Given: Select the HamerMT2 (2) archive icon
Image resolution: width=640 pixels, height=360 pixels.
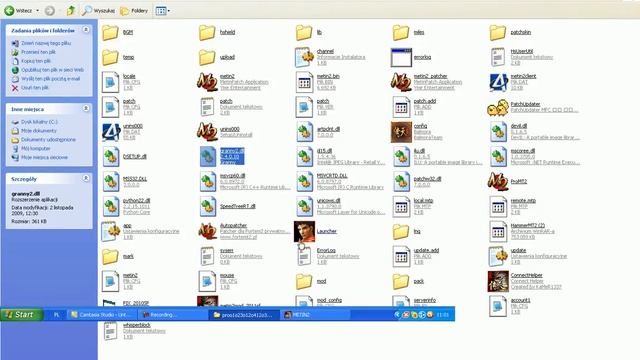Looking at the screenshot, I should (498, 231).
